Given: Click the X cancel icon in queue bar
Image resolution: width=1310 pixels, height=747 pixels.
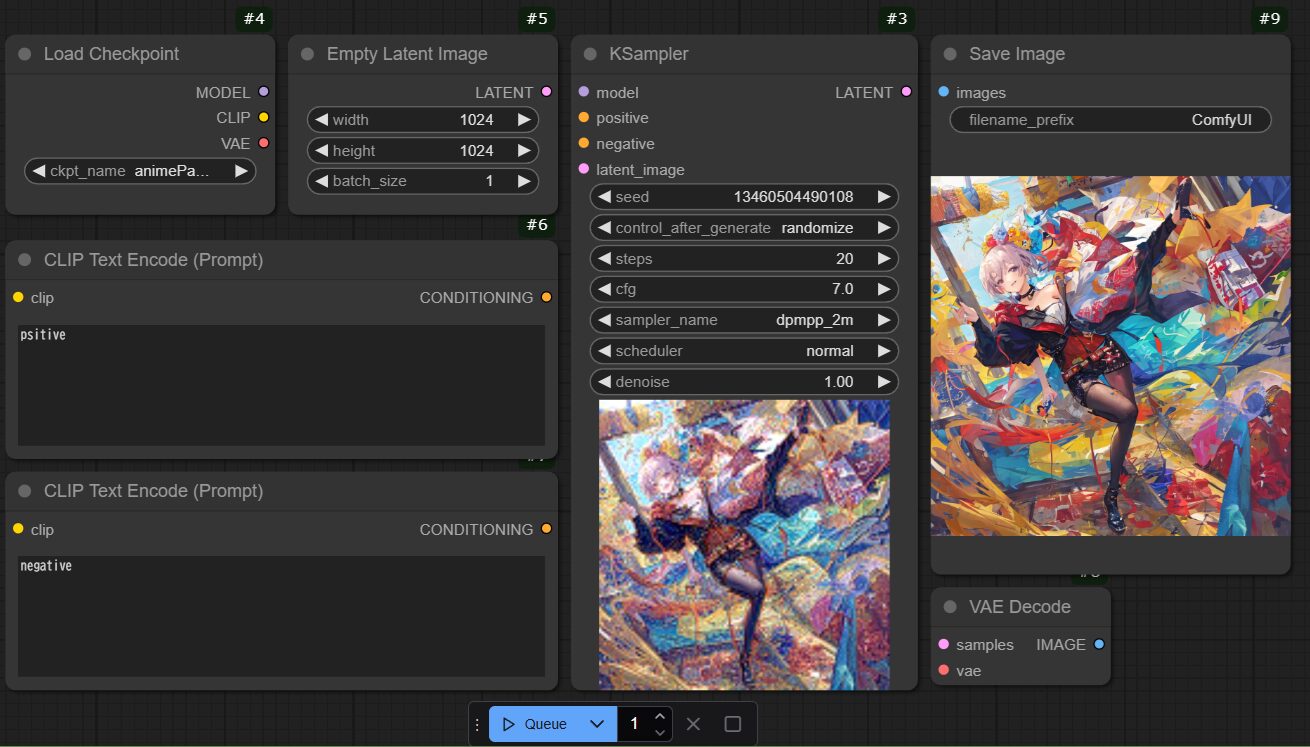Looking at the screenshot, I should click(694, 724).
